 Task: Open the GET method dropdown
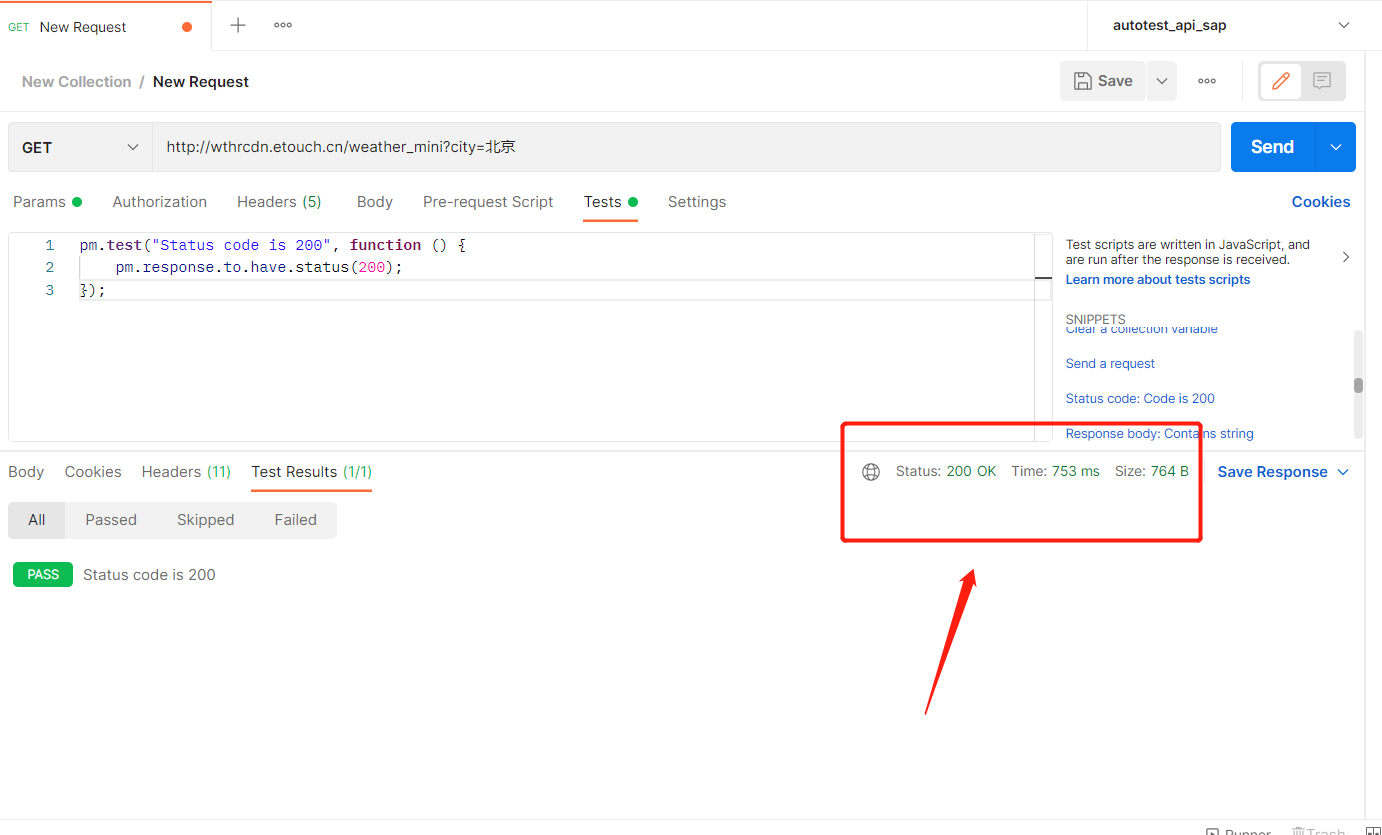click(x=80, y=147)
